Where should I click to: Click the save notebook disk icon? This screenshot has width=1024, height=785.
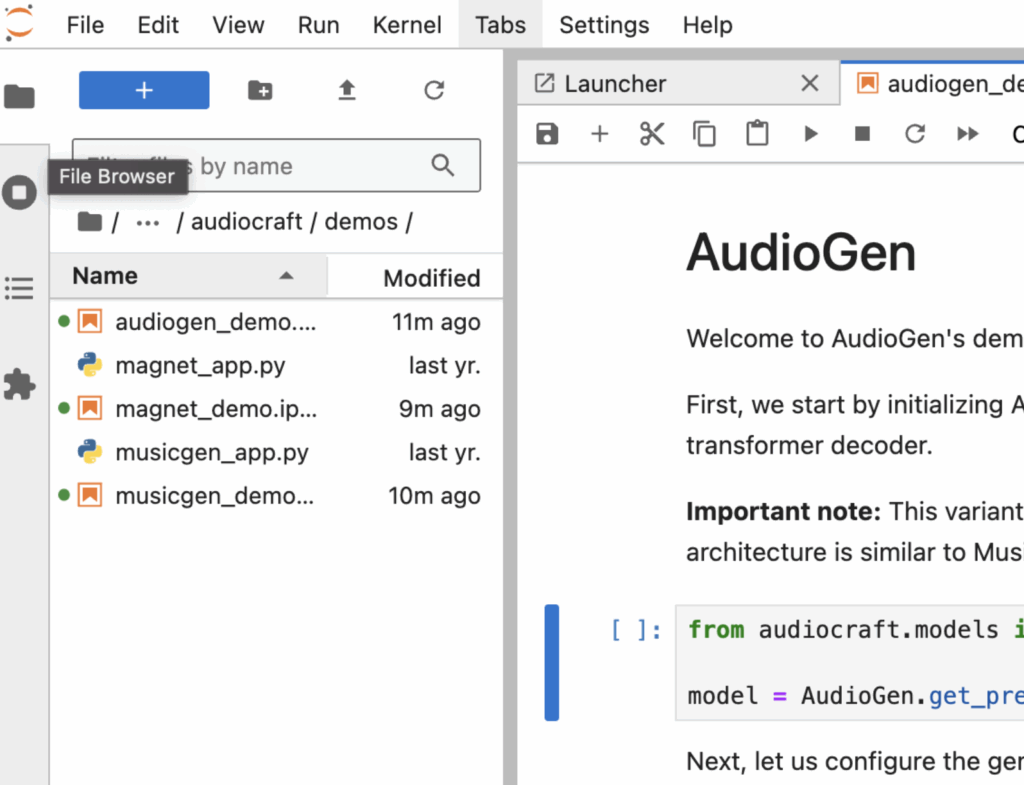[x=547, y=133]
